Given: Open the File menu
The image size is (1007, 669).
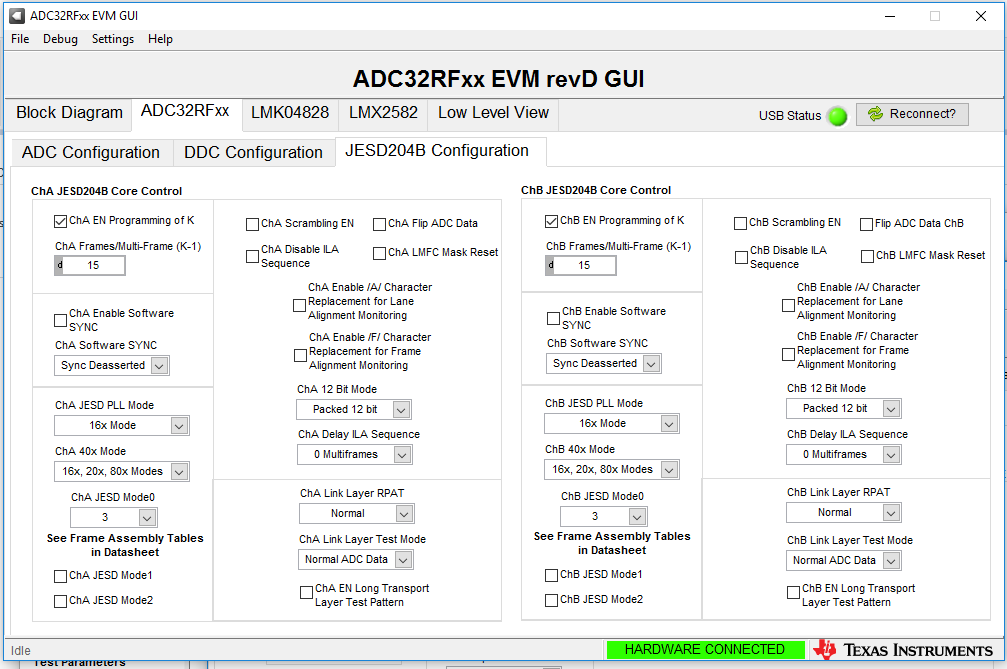Looking at the screenshot, I should pyautogui.click(x=20, y=39).
